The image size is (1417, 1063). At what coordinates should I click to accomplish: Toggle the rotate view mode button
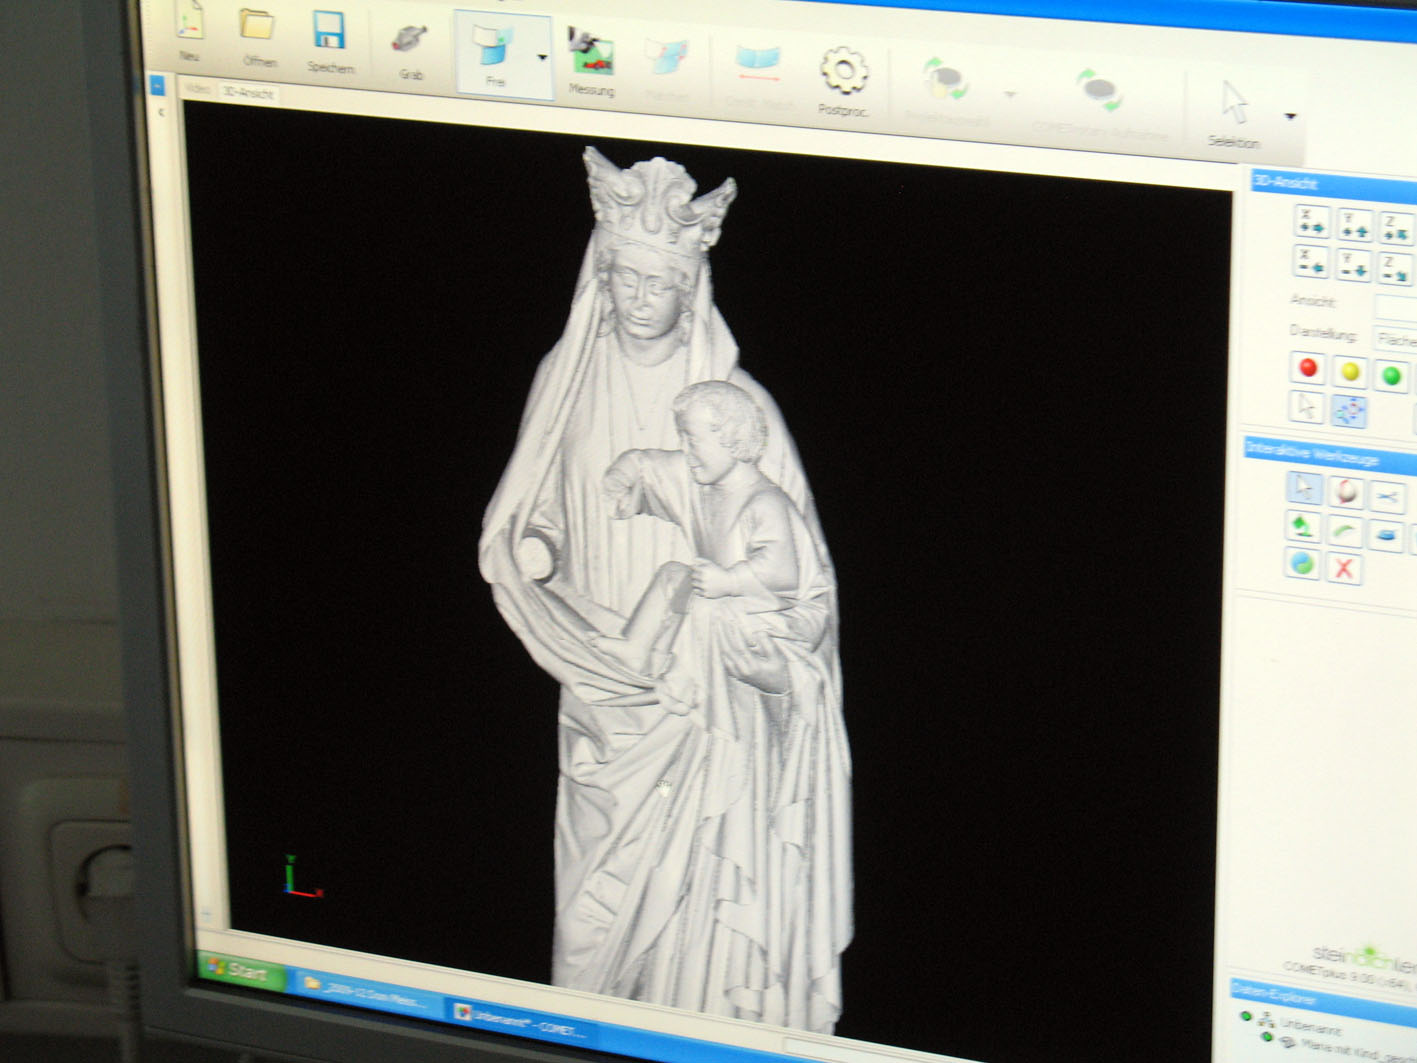(x=1349, y=411)
